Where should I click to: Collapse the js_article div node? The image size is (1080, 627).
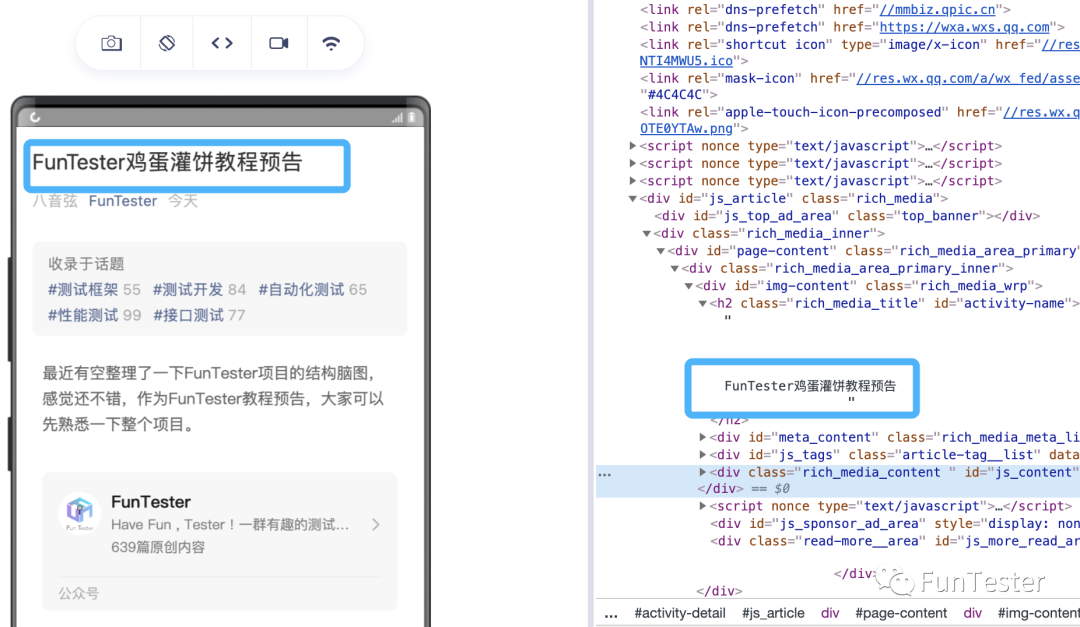point(632,198)
